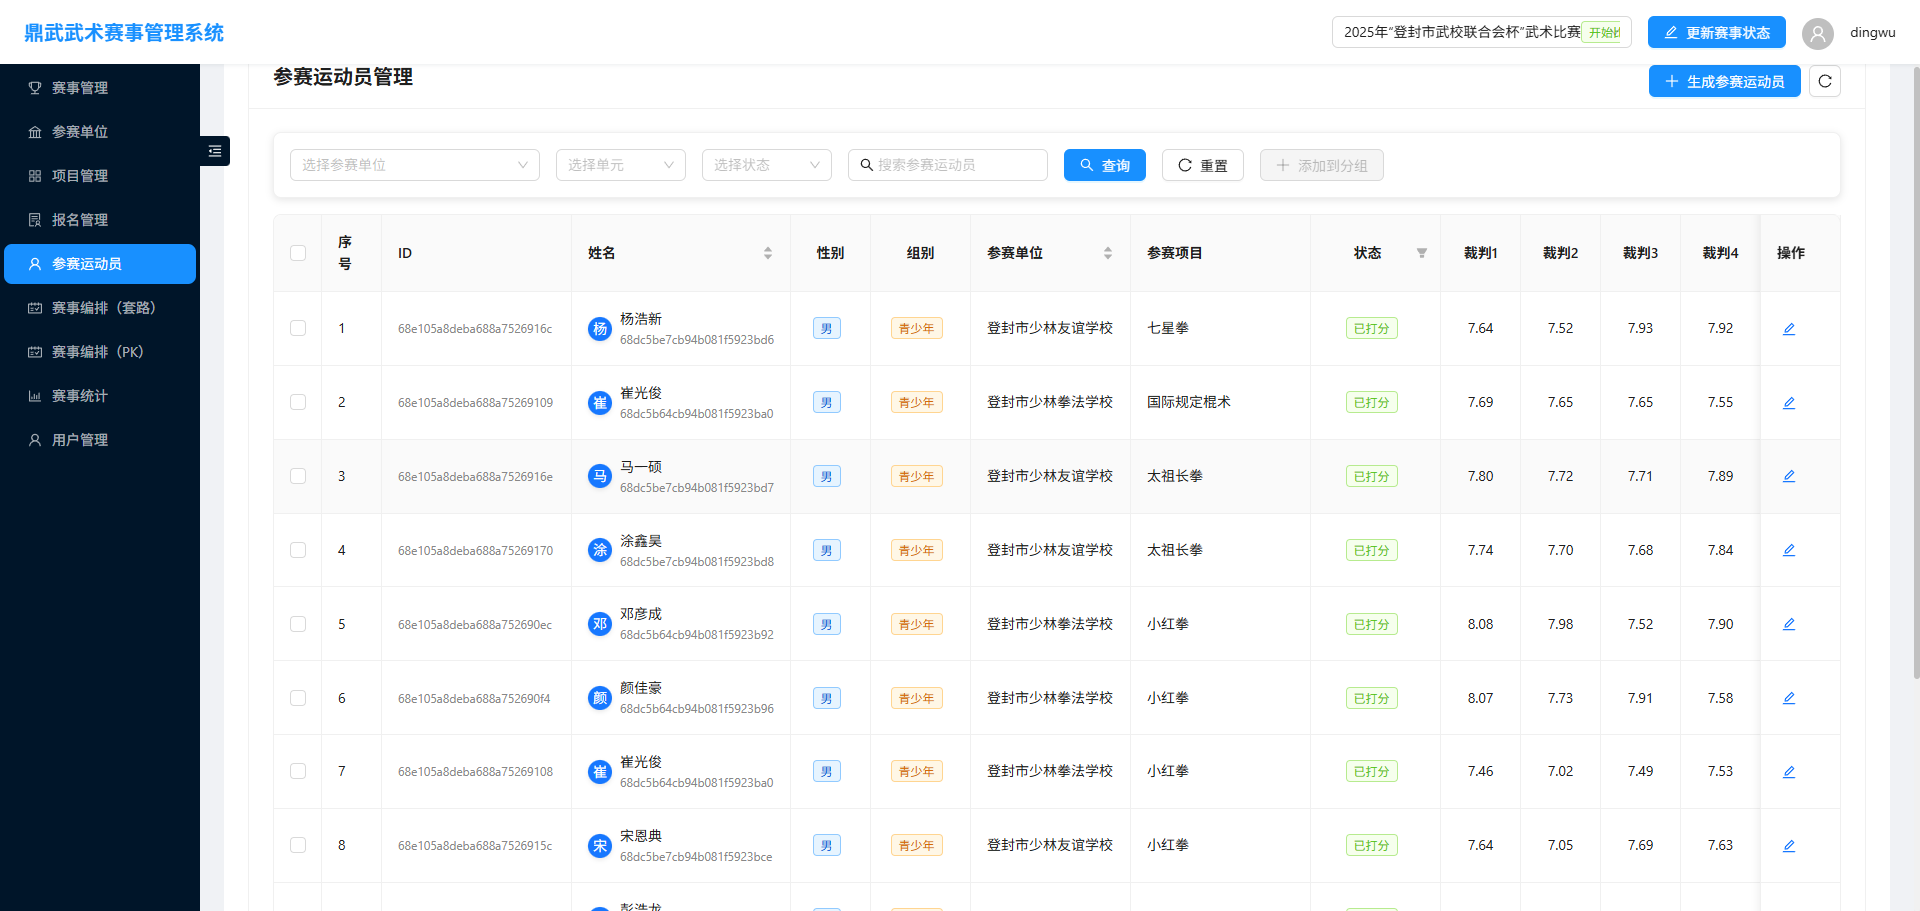1920x911 pixels.
Task: Expand the 选择单元 dropdown
Action: pyautogui.click(x=620, y=165)
